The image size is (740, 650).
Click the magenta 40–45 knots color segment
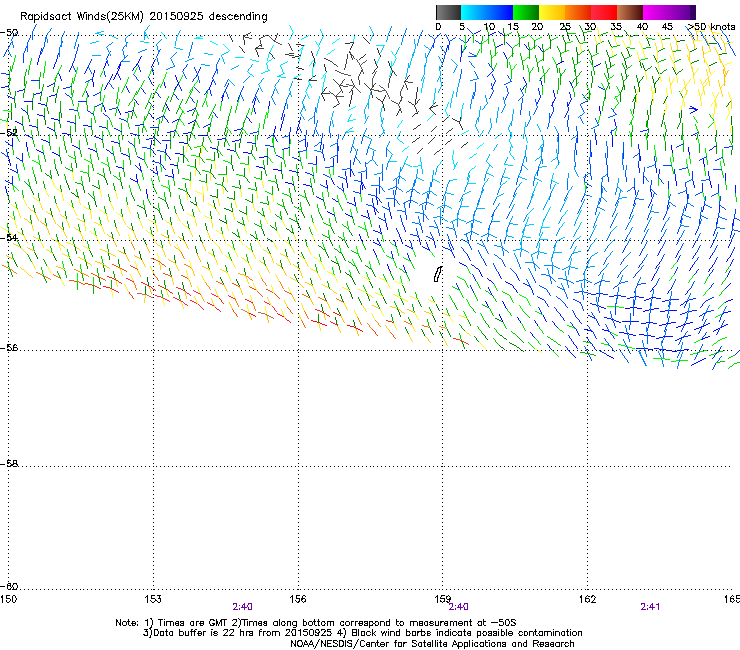tap(656, 12)
